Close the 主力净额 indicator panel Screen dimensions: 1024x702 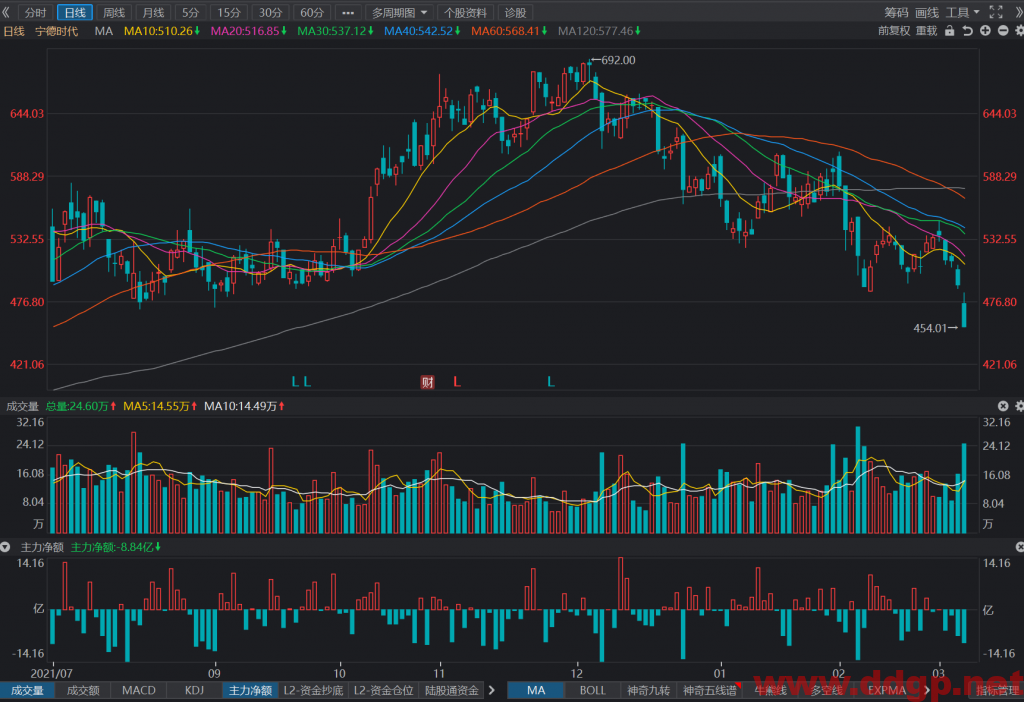1019,547
